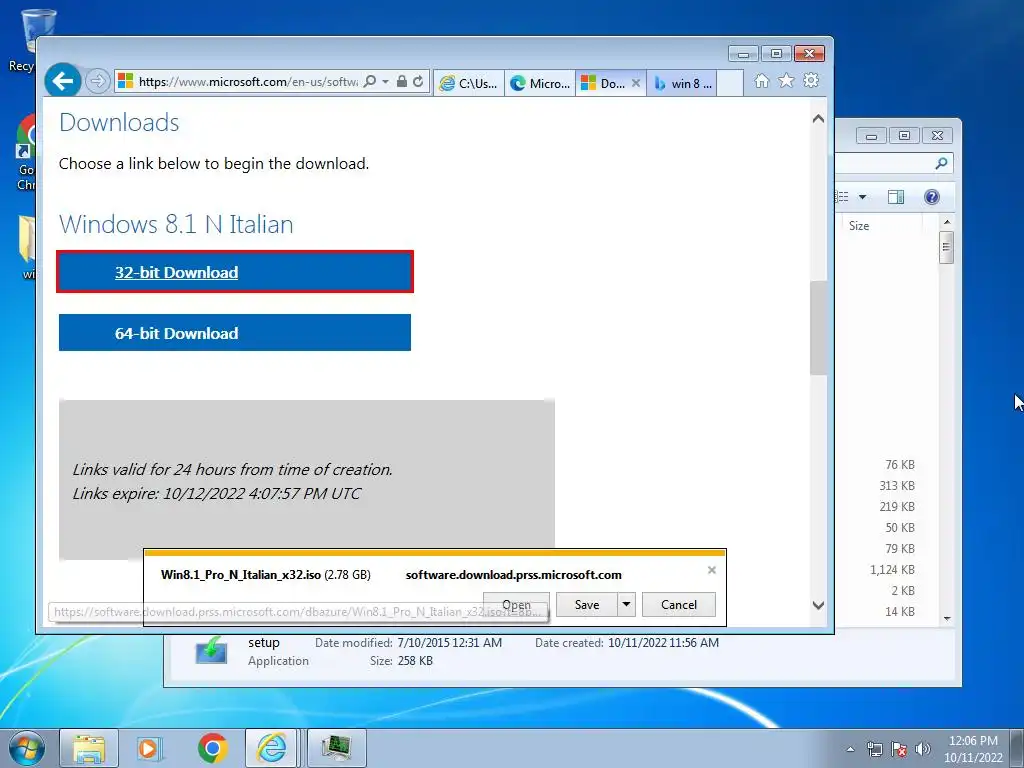Click the vertical scrollbar thumb of webpage

pos(818,328)
